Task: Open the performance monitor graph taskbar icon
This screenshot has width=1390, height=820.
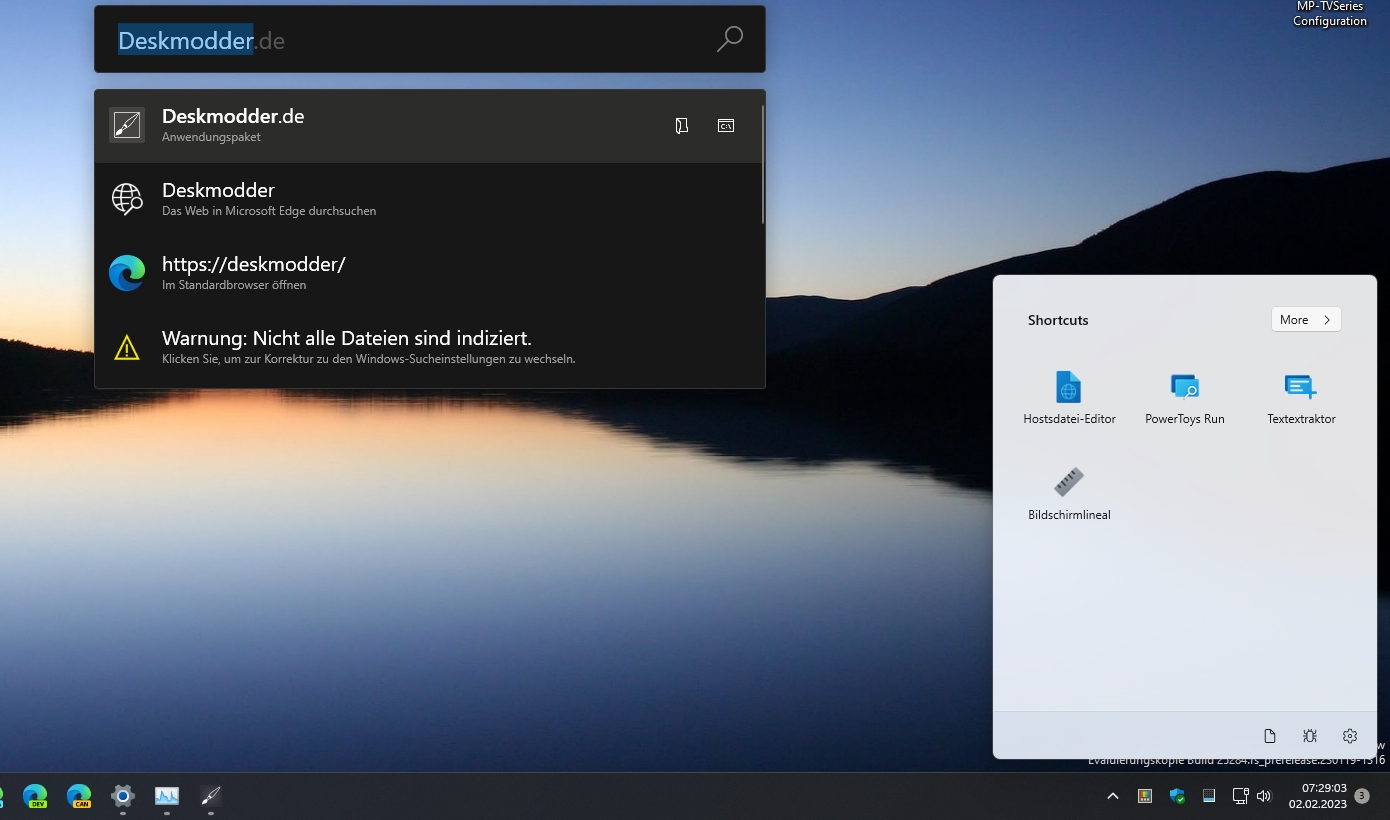Action: [167, 796]
